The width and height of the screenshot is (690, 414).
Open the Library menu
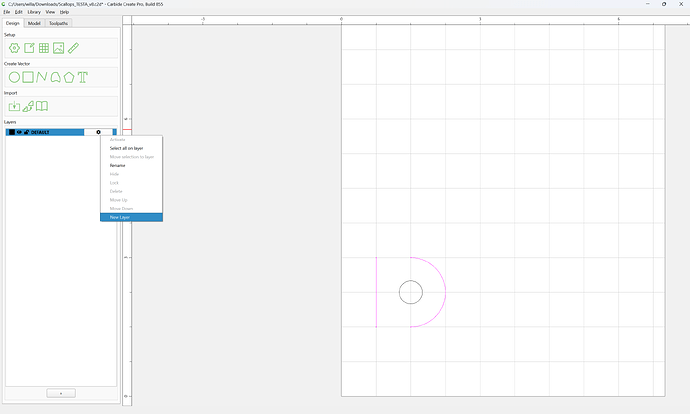[x=34, y=12]
